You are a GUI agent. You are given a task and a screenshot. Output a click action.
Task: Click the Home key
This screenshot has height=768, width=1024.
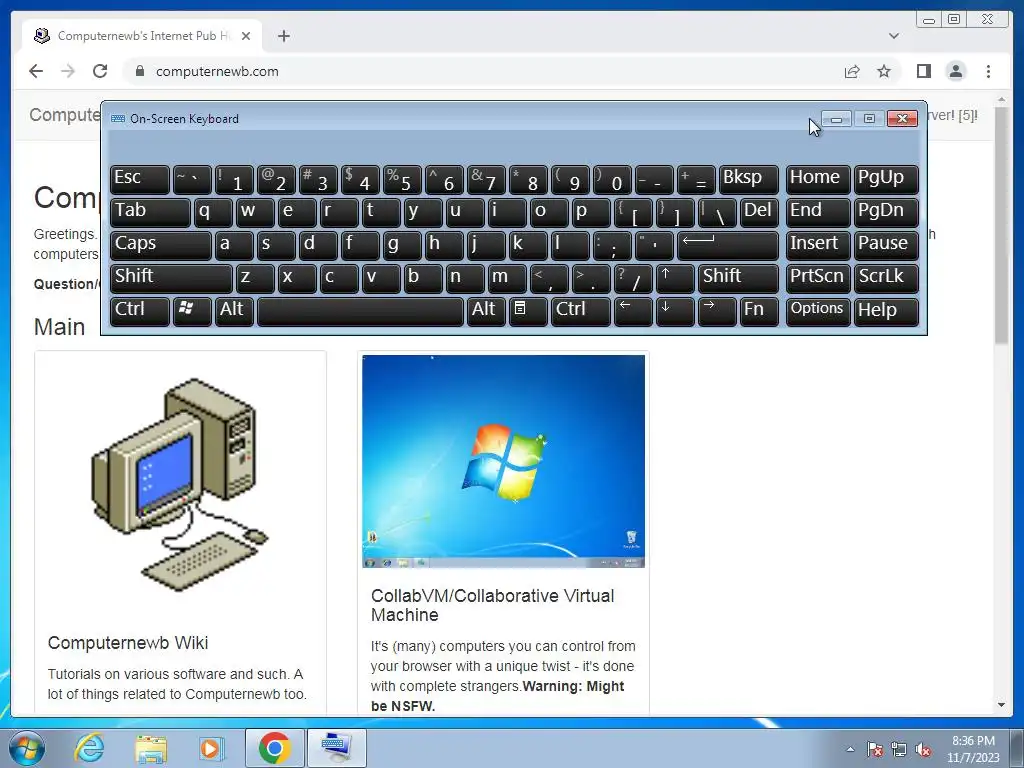coord(818,180)
